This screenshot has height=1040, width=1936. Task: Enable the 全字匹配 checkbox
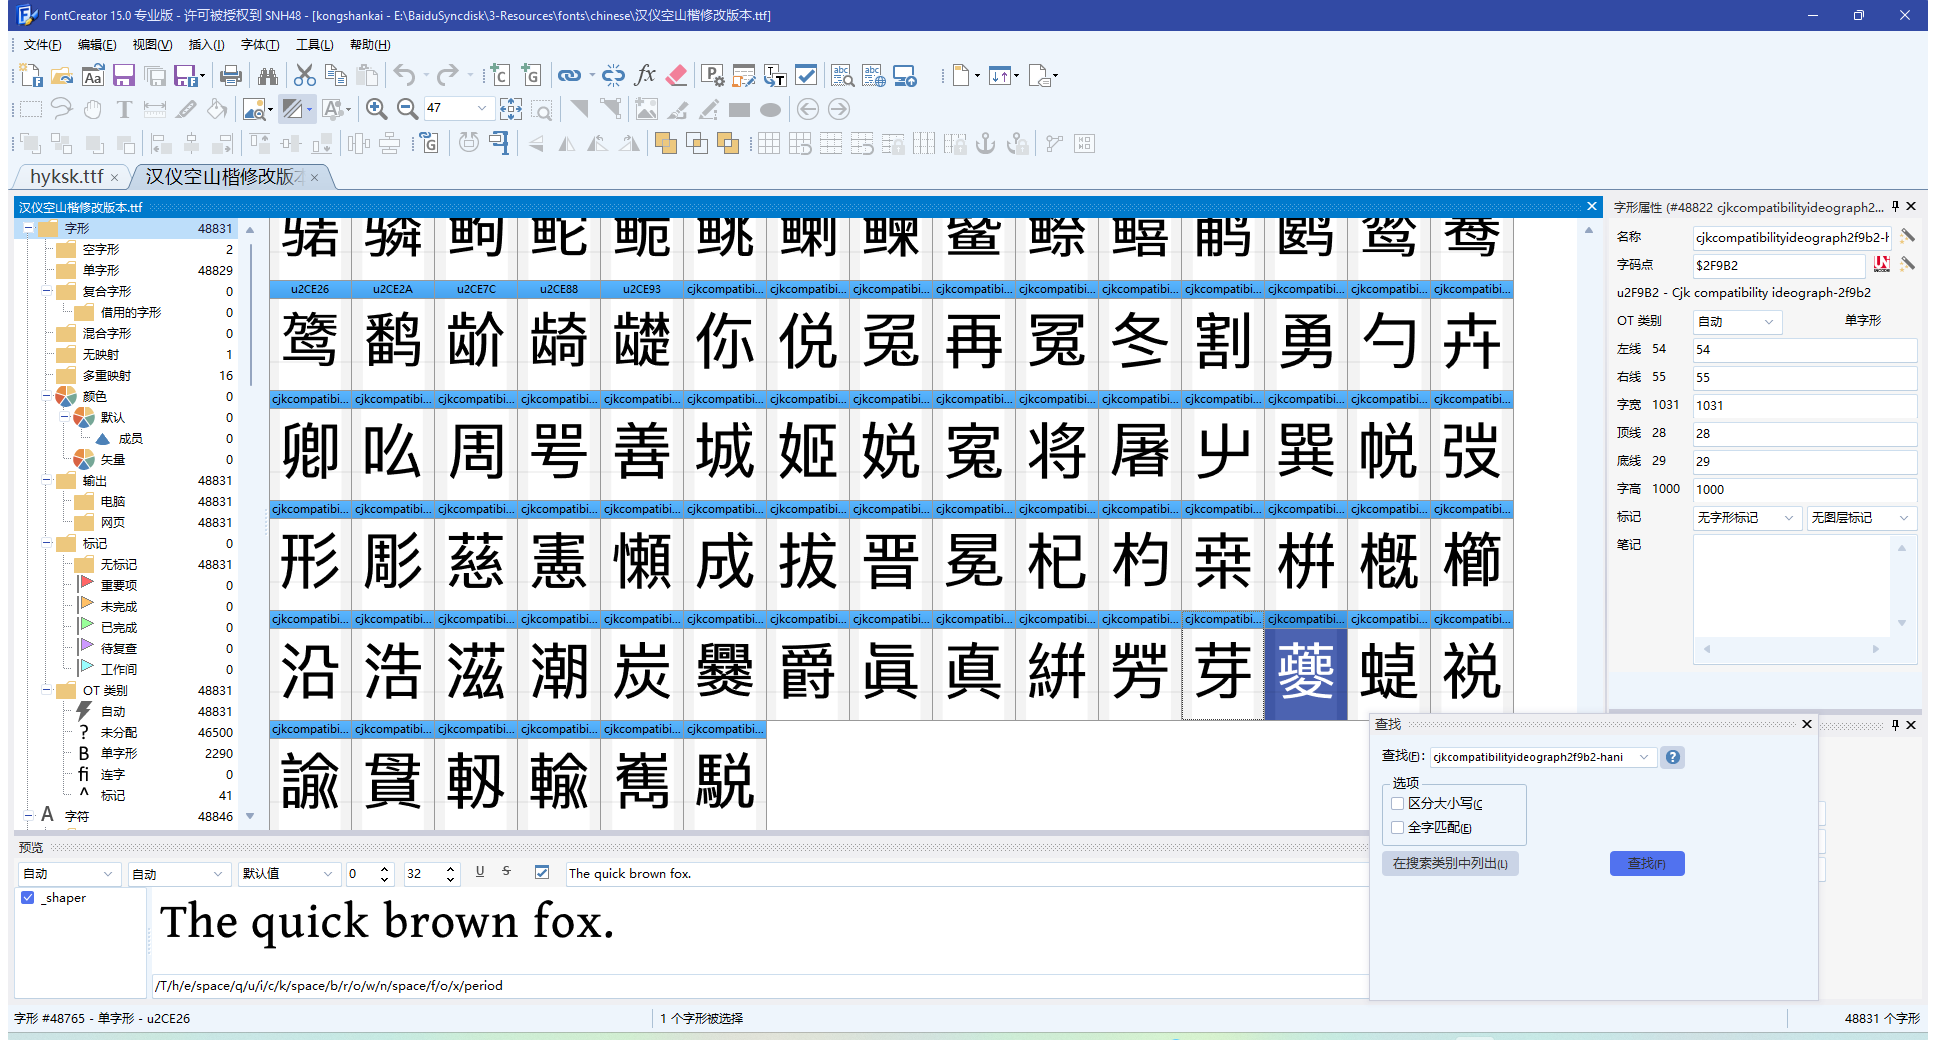pos(1398,827)
